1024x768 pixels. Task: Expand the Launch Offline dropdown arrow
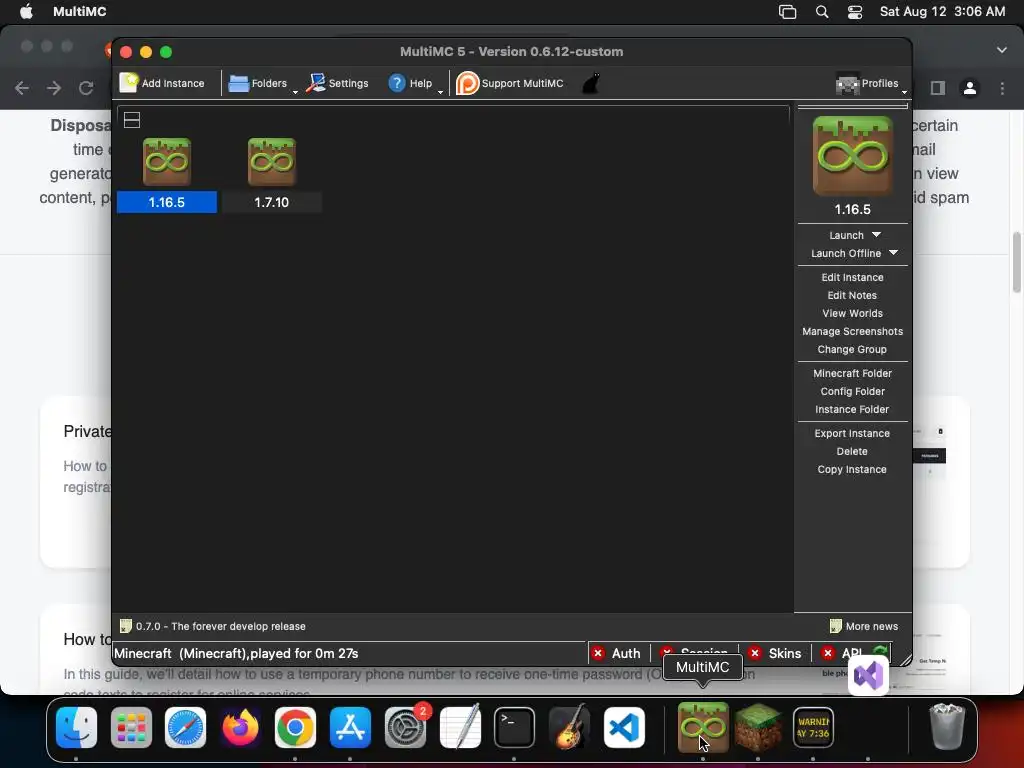click(893, 253)
